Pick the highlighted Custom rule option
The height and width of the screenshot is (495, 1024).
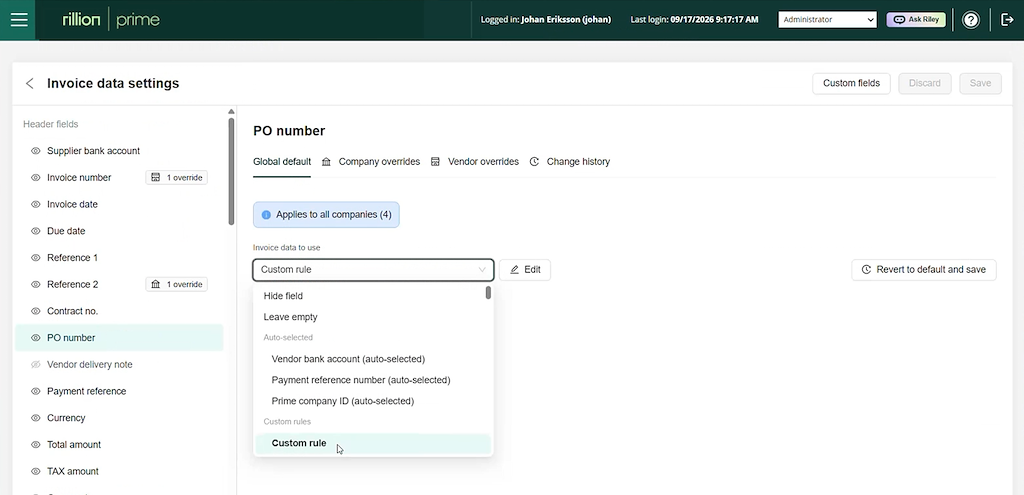pos(373,443)
